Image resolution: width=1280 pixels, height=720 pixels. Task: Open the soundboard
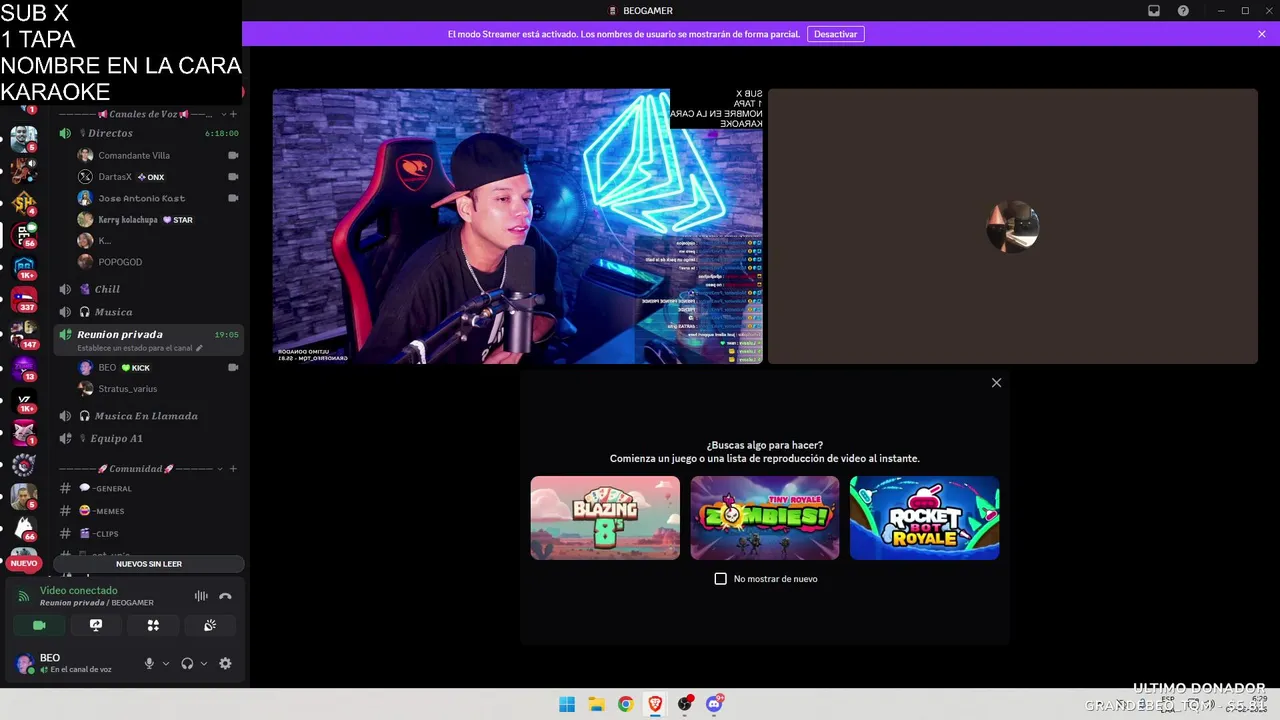click(210, 625)
